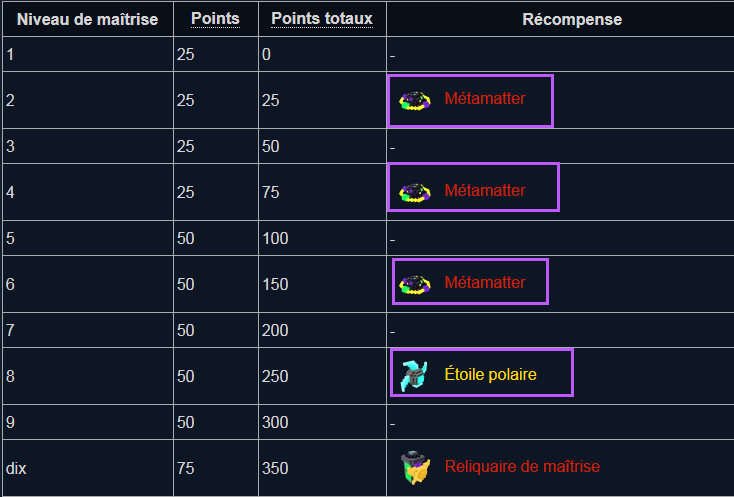The image size is (734, 497).
Task: Click the Récompense column header
Action: [572, 19]
